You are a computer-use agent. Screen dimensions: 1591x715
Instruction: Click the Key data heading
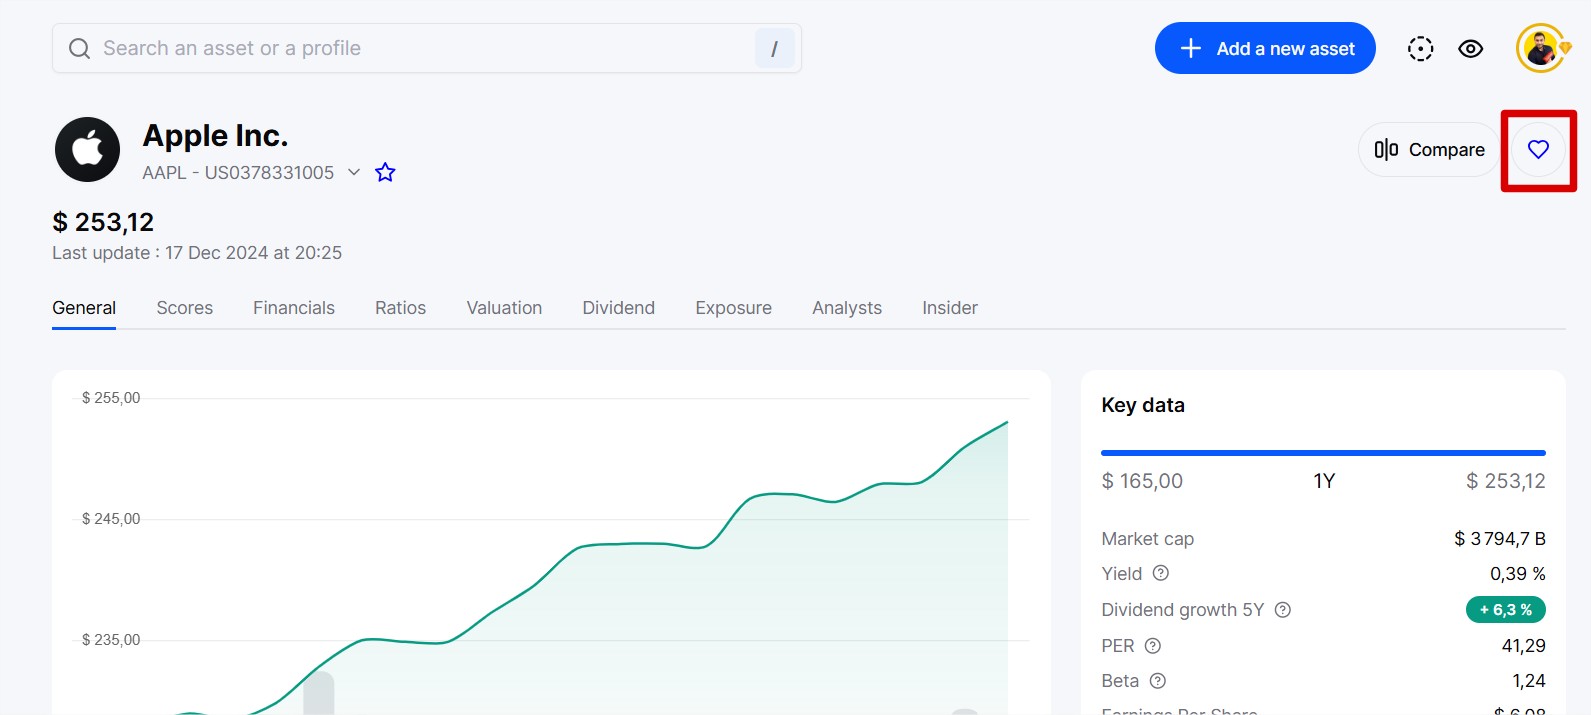(1143, 405)
